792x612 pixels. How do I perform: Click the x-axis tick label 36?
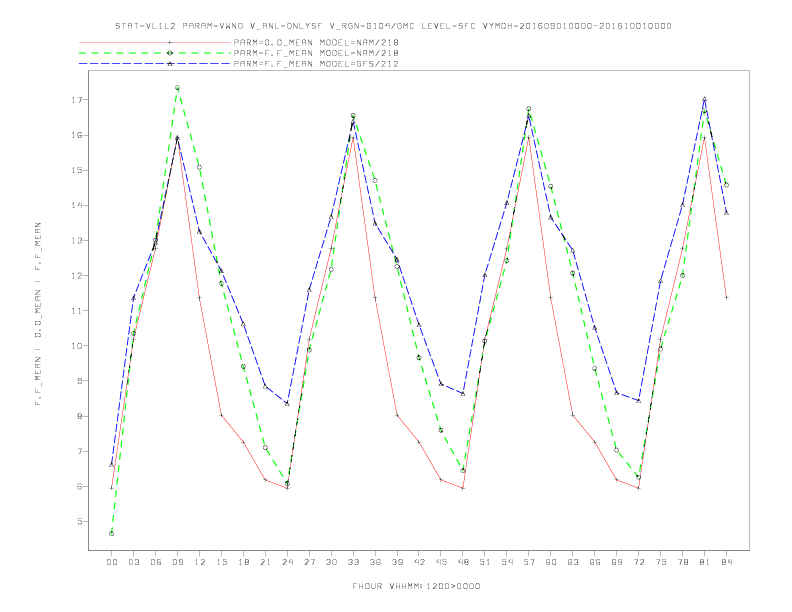[x=375, y=562]
